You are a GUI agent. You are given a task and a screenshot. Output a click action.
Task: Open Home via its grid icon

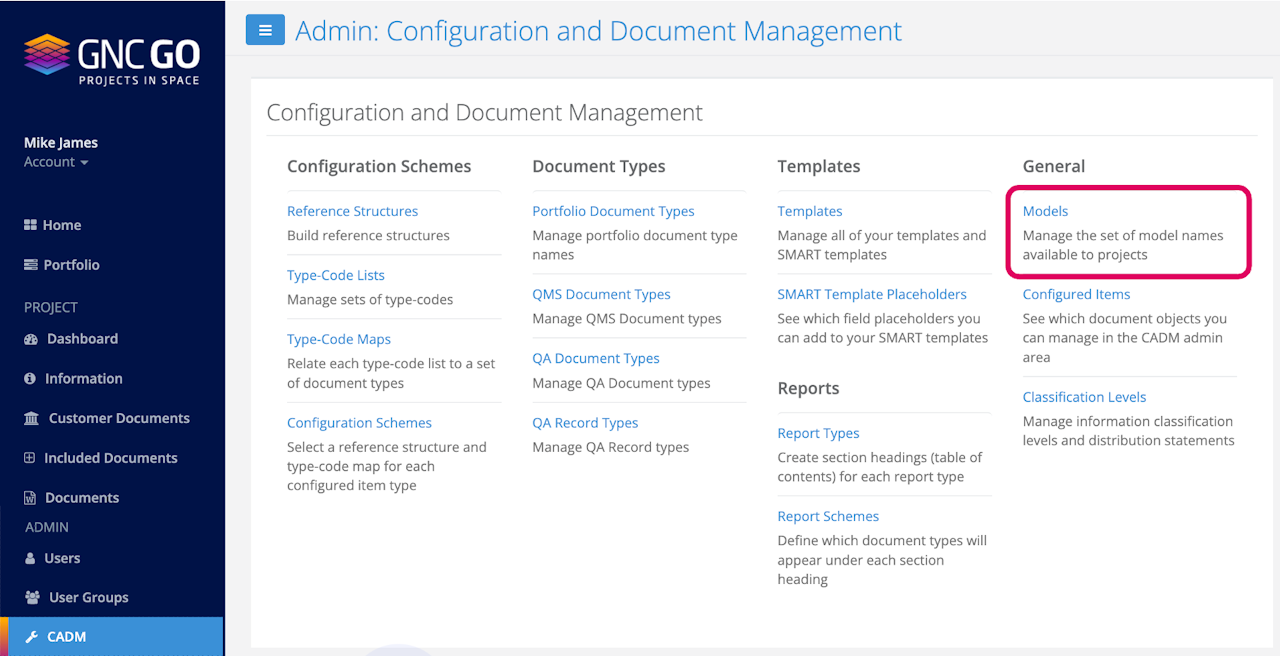[x=30, y=225]
